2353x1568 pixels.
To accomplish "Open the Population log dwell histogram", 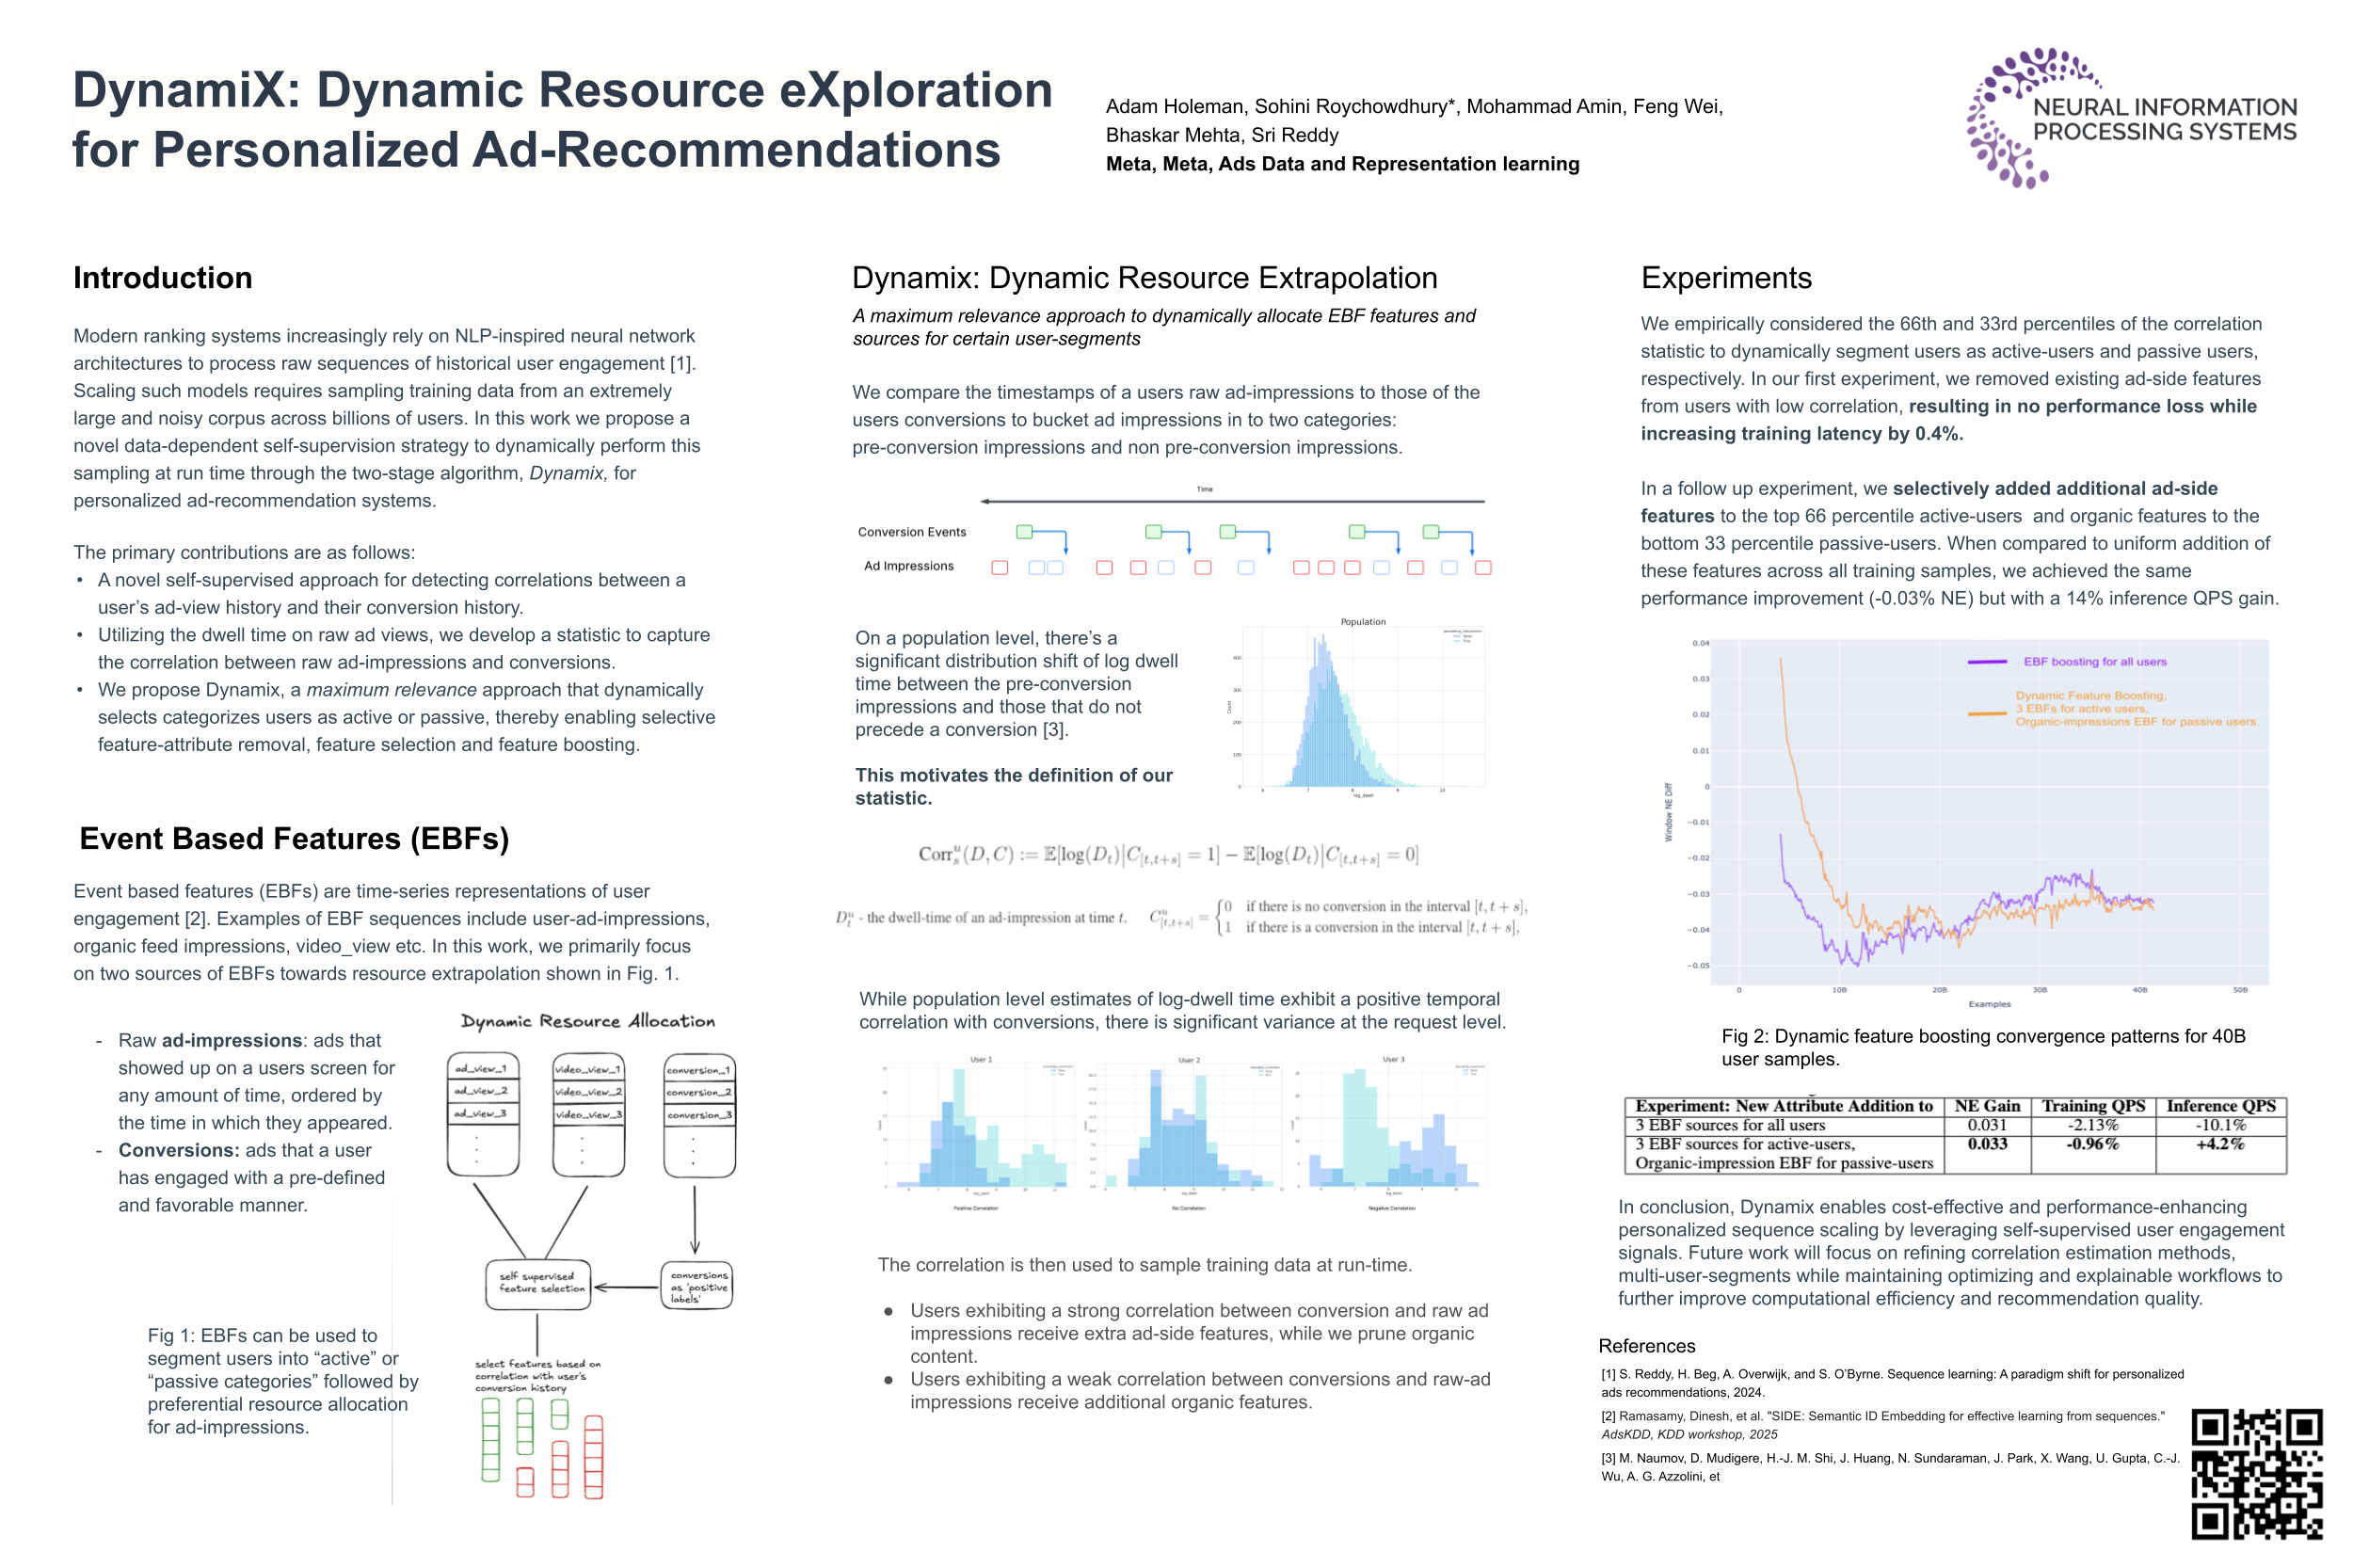I will point(1361,708).
